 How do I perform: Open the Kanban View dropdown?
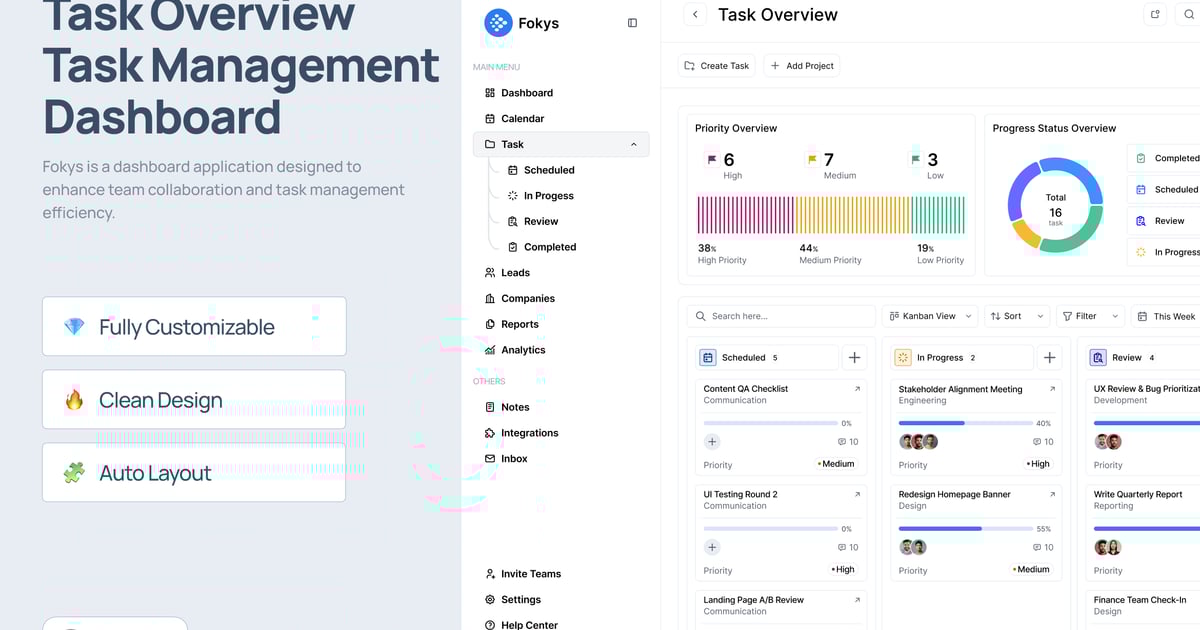(930, 316)
